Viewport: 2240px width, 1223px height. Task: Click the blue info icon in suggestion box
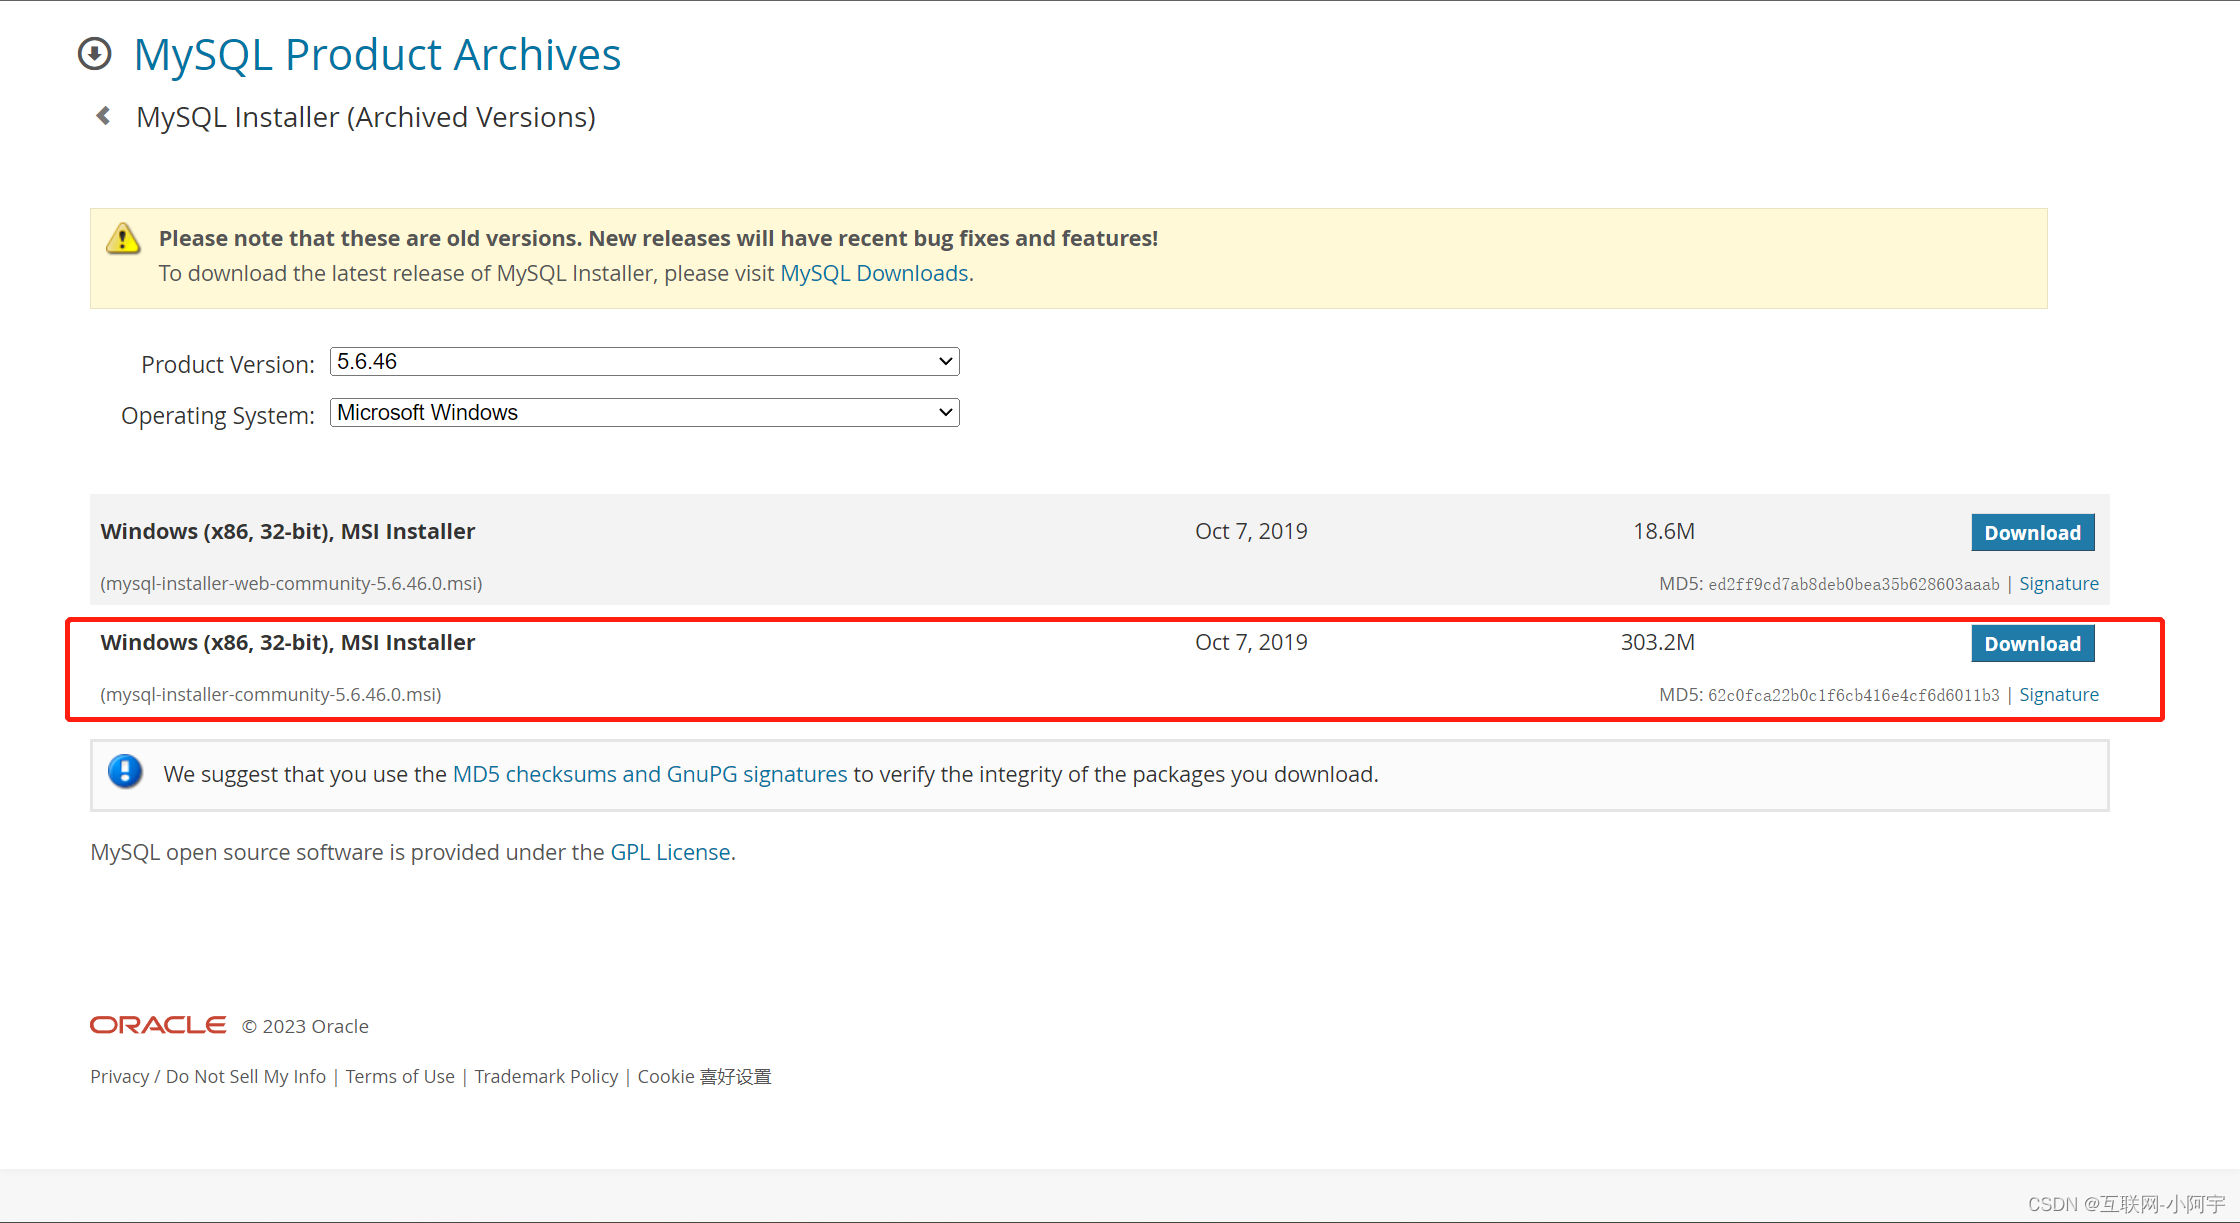point(125,772)
